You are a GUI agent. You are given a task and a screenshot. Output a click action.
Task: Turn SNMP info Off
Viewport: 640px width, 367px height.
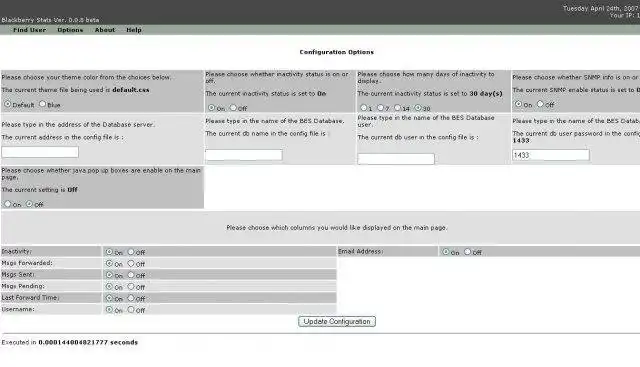point(540,104)
